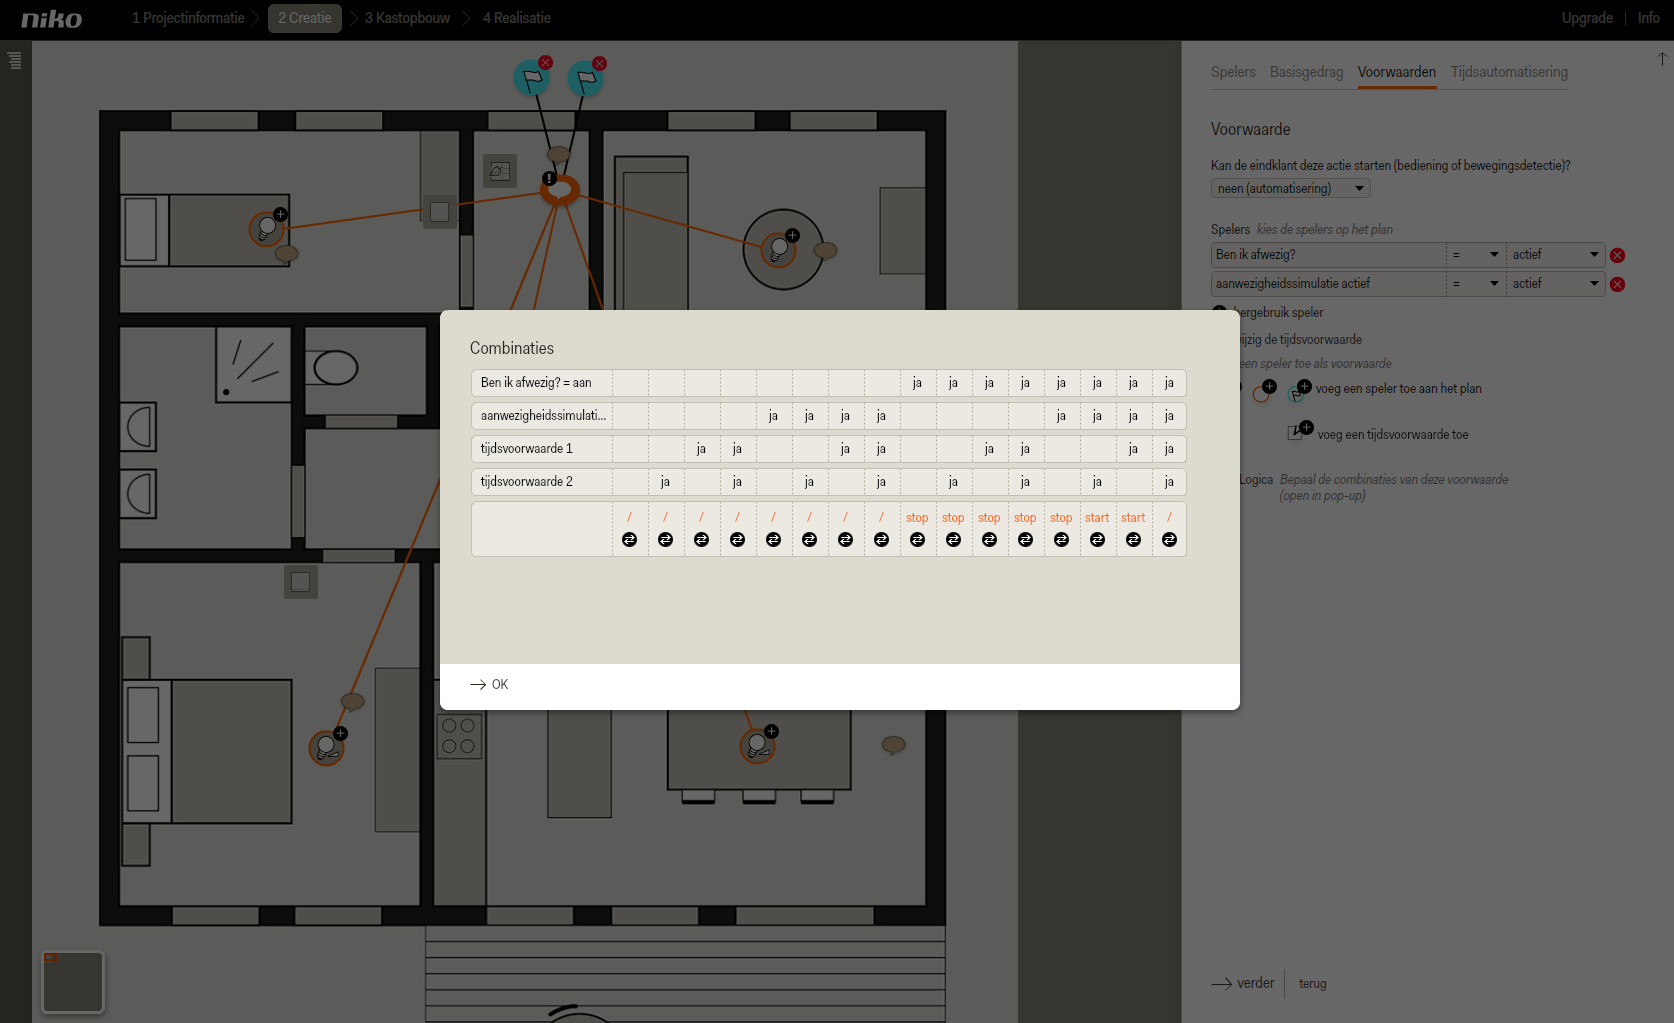Toggle icon under the first 'start' result
Screen dimensions: 1674x1023
click(x=1097, y=540)
